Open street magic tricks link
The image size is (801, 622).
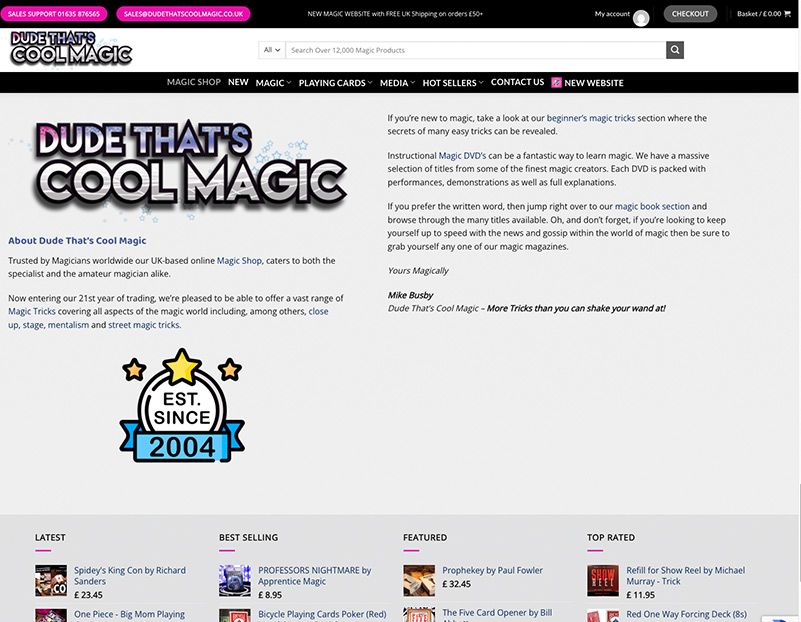pyautogui.click(x=144, y=325)
